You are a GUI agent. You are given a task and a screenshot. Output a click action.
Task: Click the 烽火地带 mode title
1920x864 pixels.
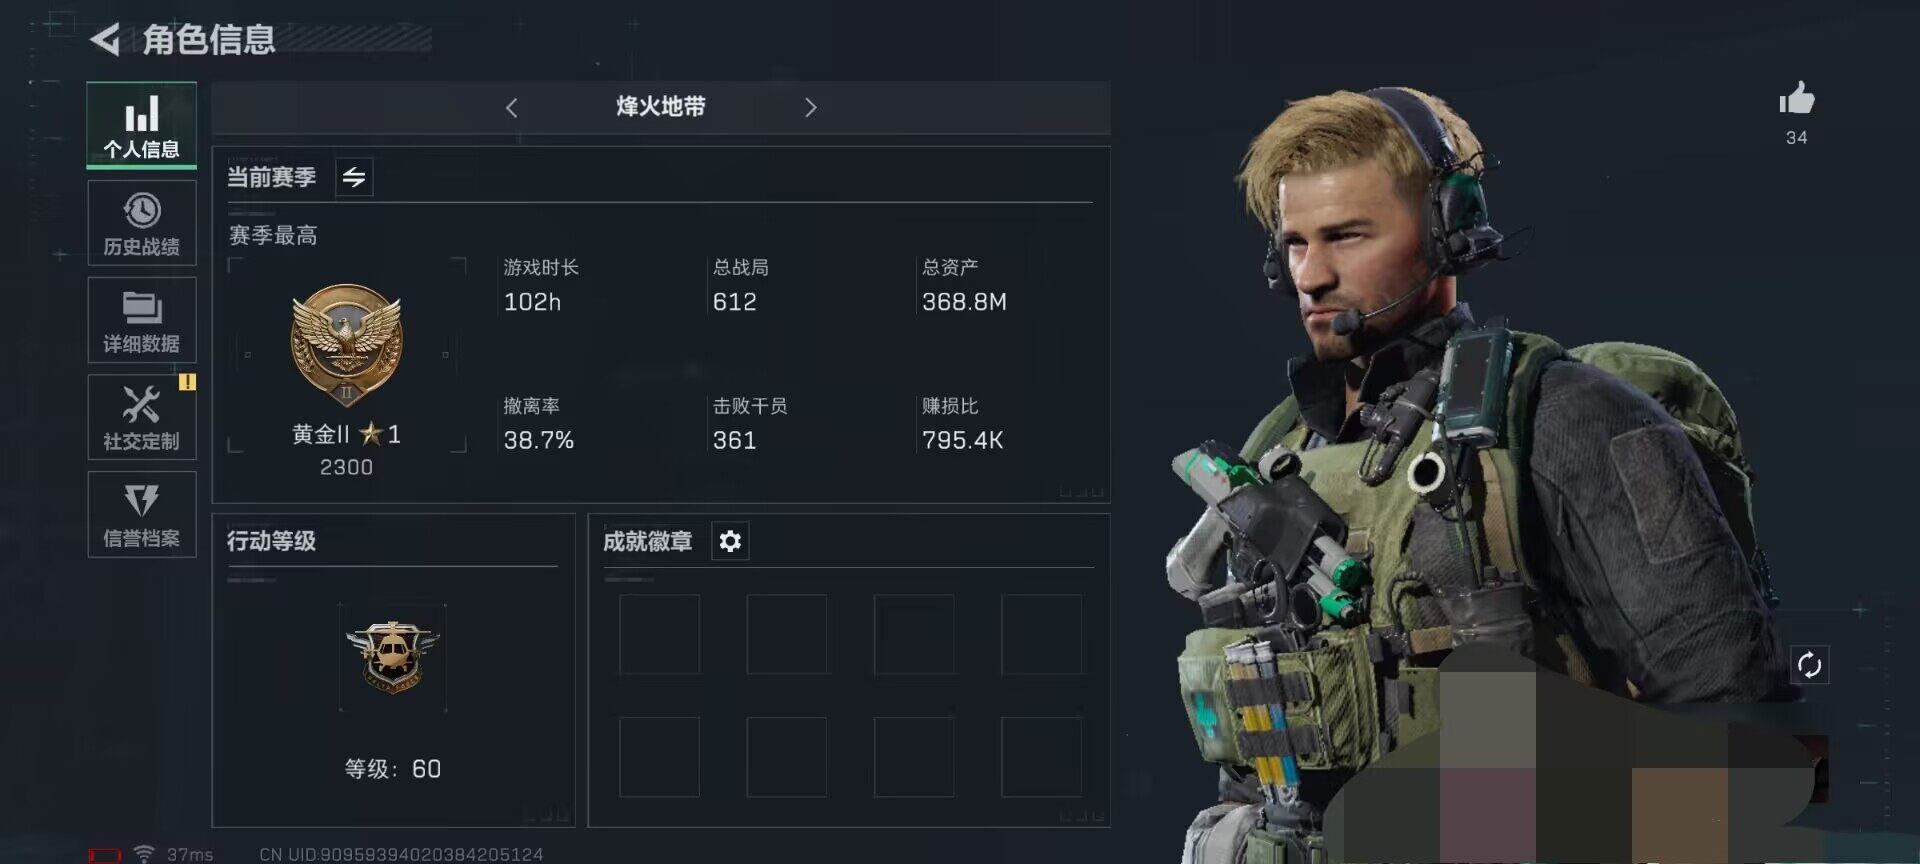click(661, 107)
